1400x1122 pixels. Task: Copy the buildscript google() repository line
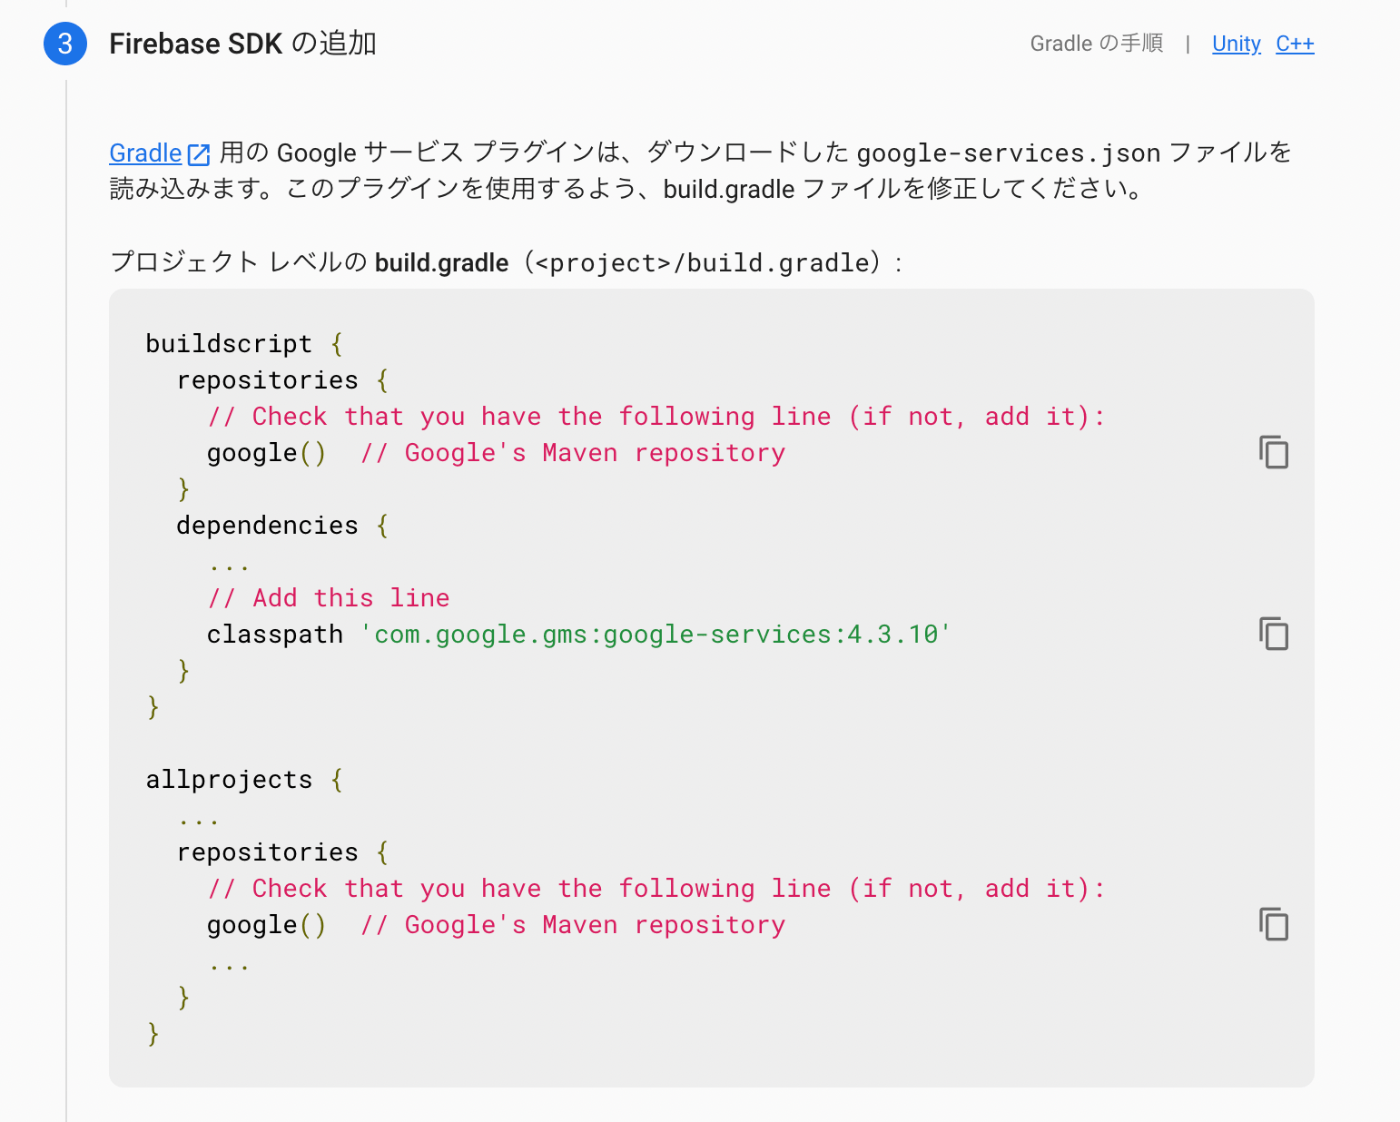tap(1273, 453)
